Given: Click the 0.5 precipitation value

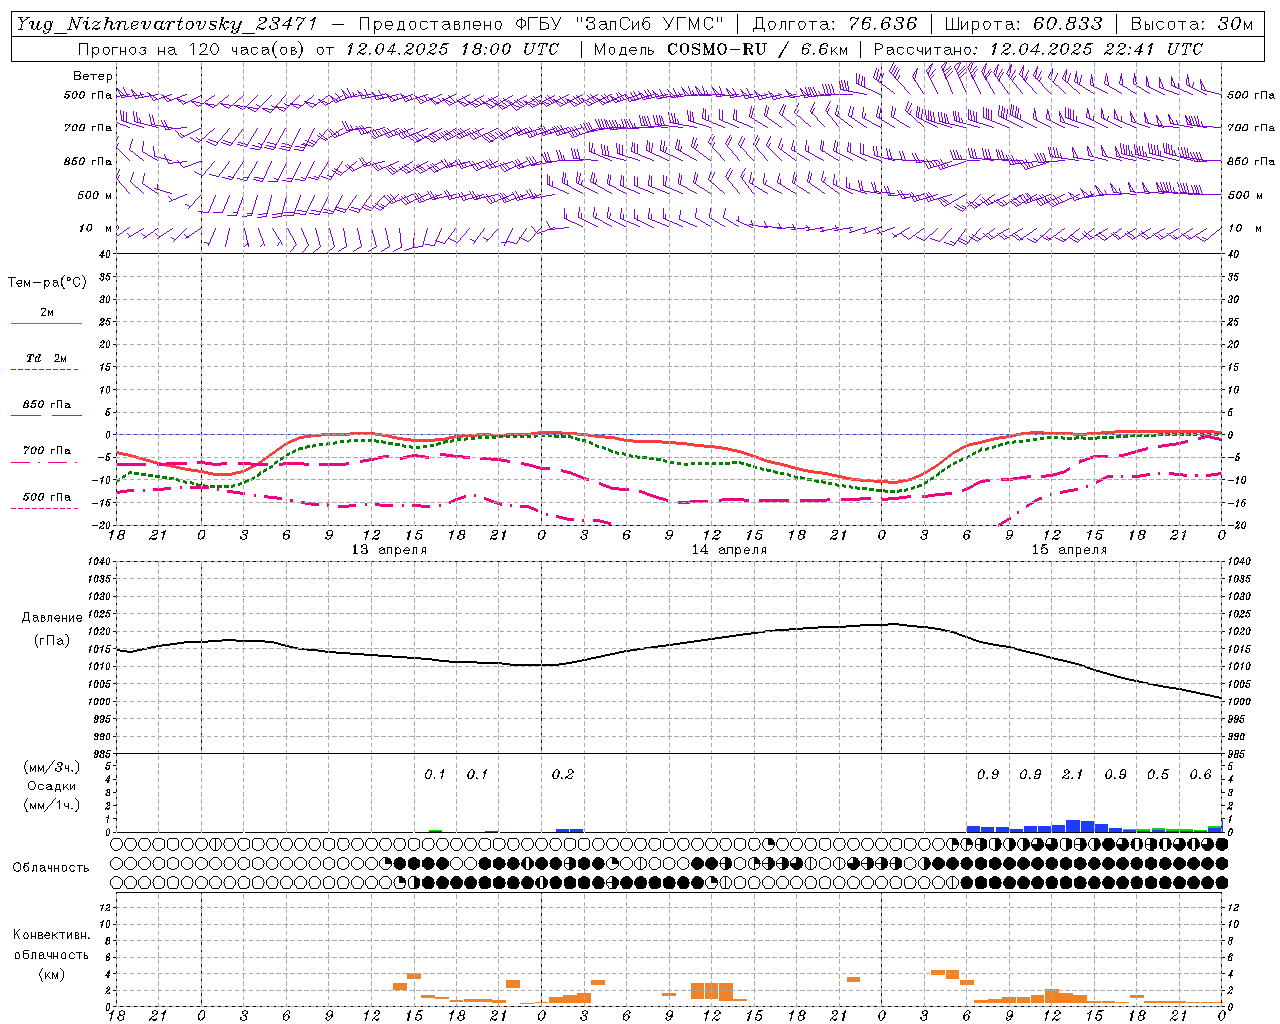Looking at the screenshot, I should click(1158, 775).
